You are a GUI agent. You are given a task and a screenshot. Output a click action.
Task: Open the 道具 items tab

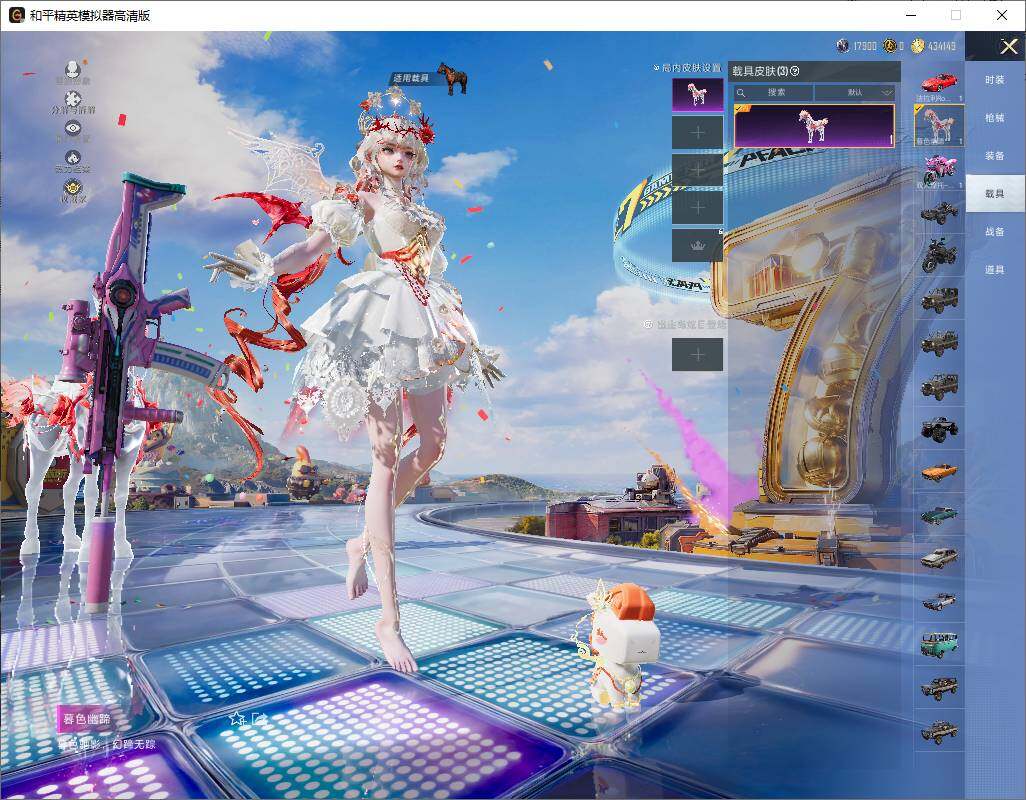pyautogui.click(x=995, y=270)
